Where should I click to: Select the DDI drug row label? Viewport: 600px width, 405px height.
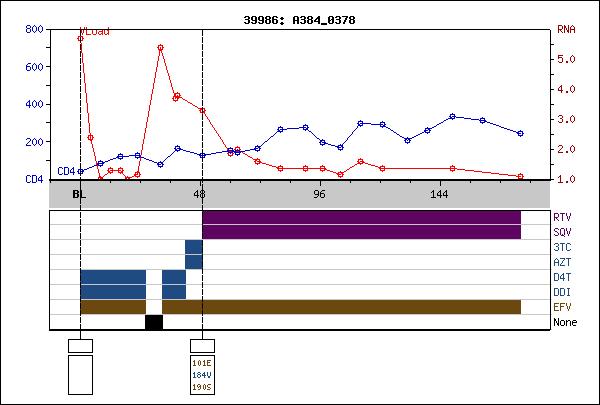click(563, 292)
